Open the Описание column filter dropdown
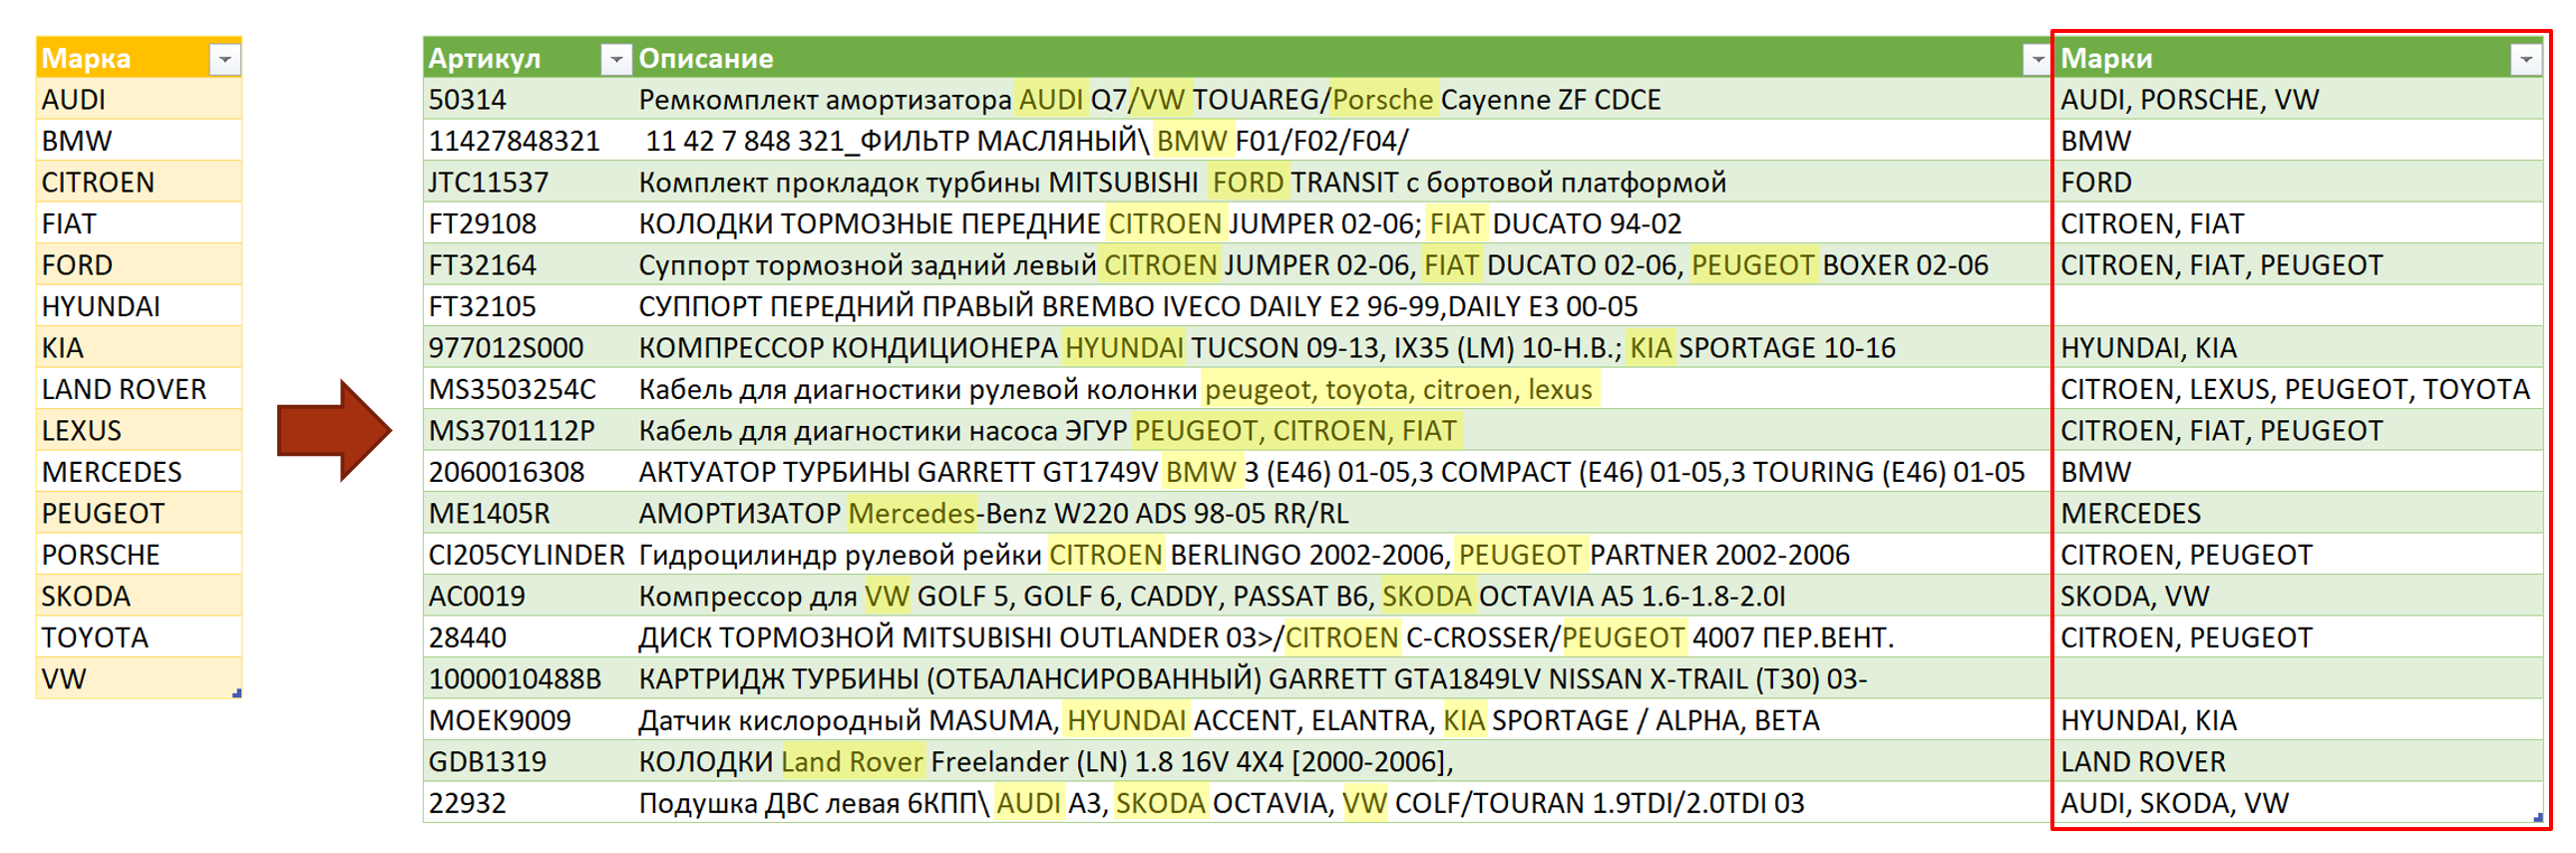The height and width of the screenshot is (853, 2576). tap(2036, 60)
